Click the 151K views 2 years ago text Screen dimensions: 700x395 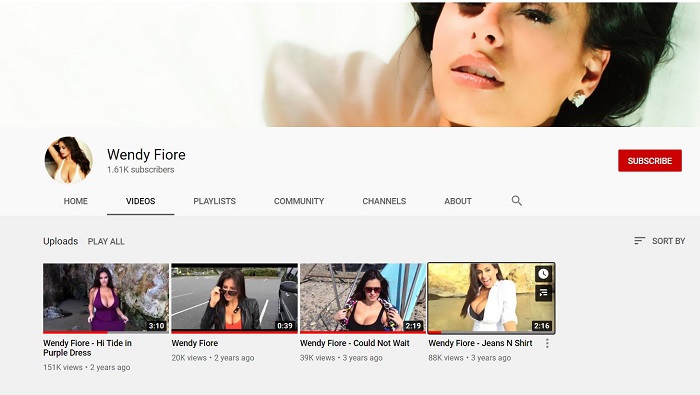point(87,367)
